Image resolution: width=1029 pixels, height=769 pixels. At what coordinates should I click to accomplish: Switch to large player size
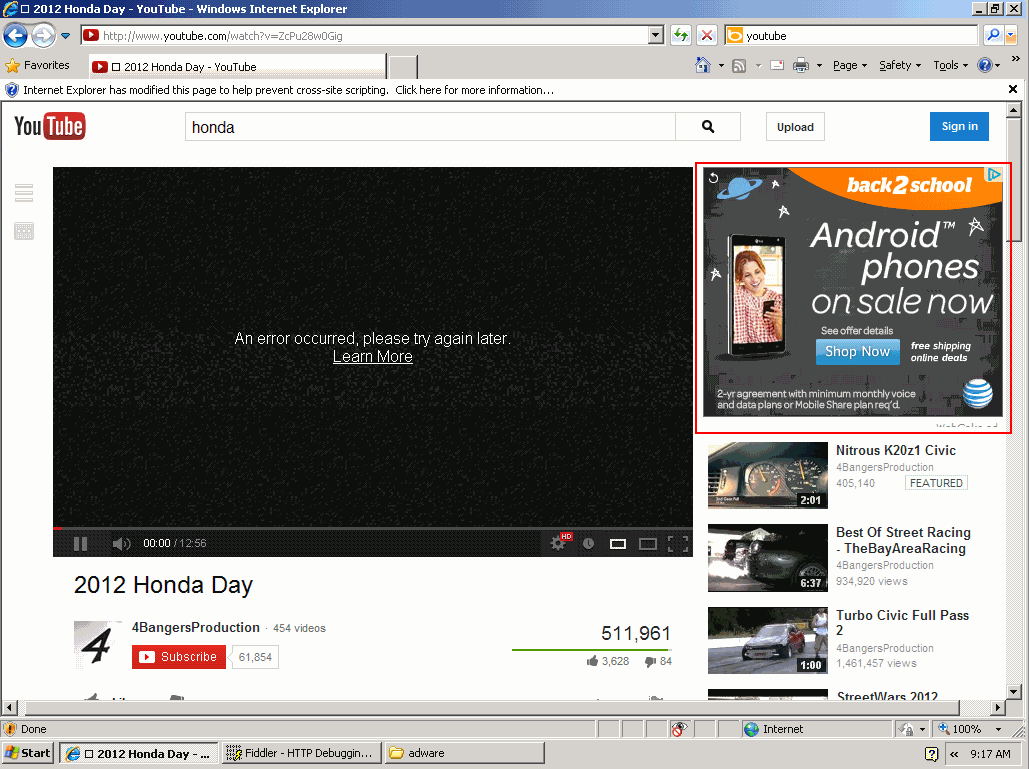point(648,544)
